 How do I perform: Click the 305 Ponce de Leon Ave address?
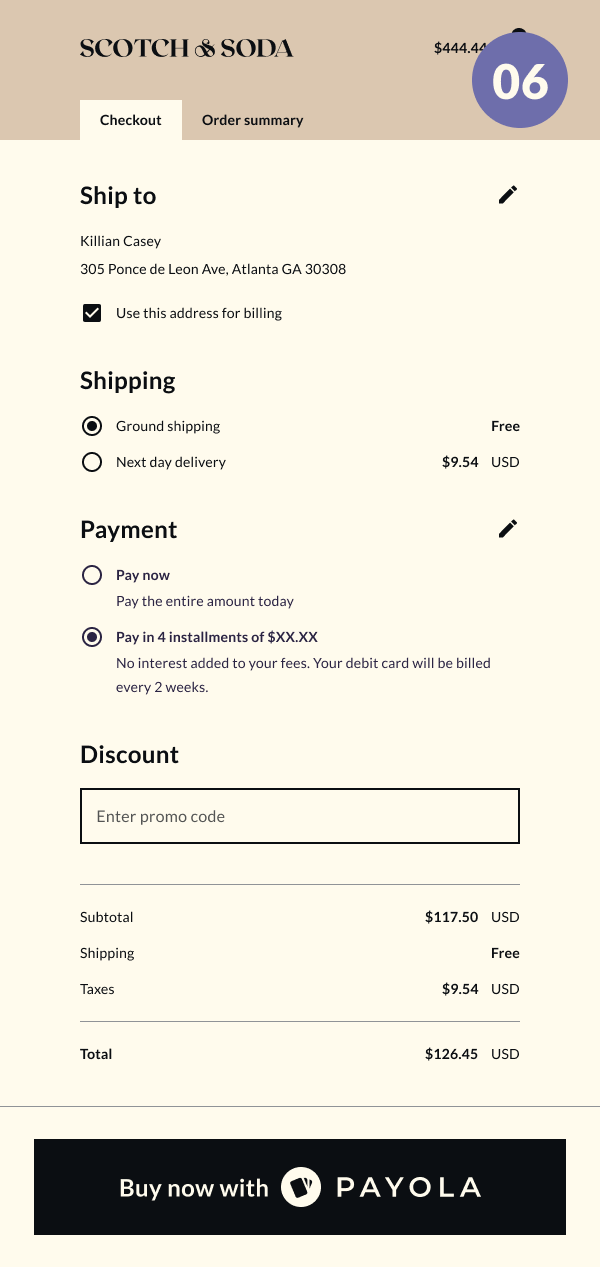click(x=213, y=269)
